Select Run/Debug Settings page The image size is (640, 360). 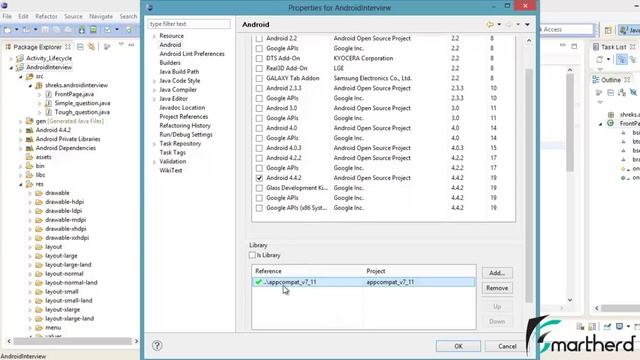point(186,135)
